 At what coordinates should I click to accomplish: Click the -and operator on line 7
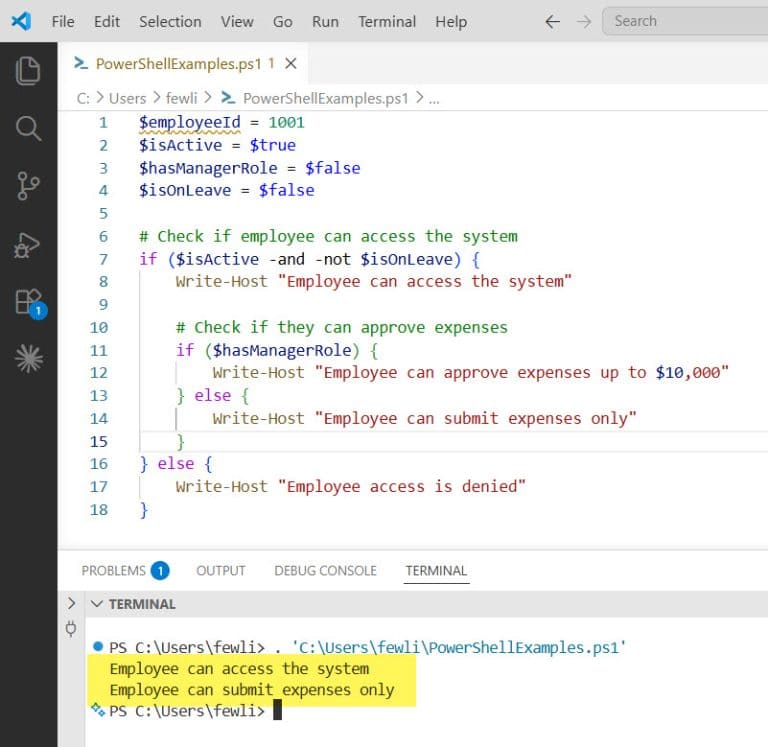coord(287,259)
